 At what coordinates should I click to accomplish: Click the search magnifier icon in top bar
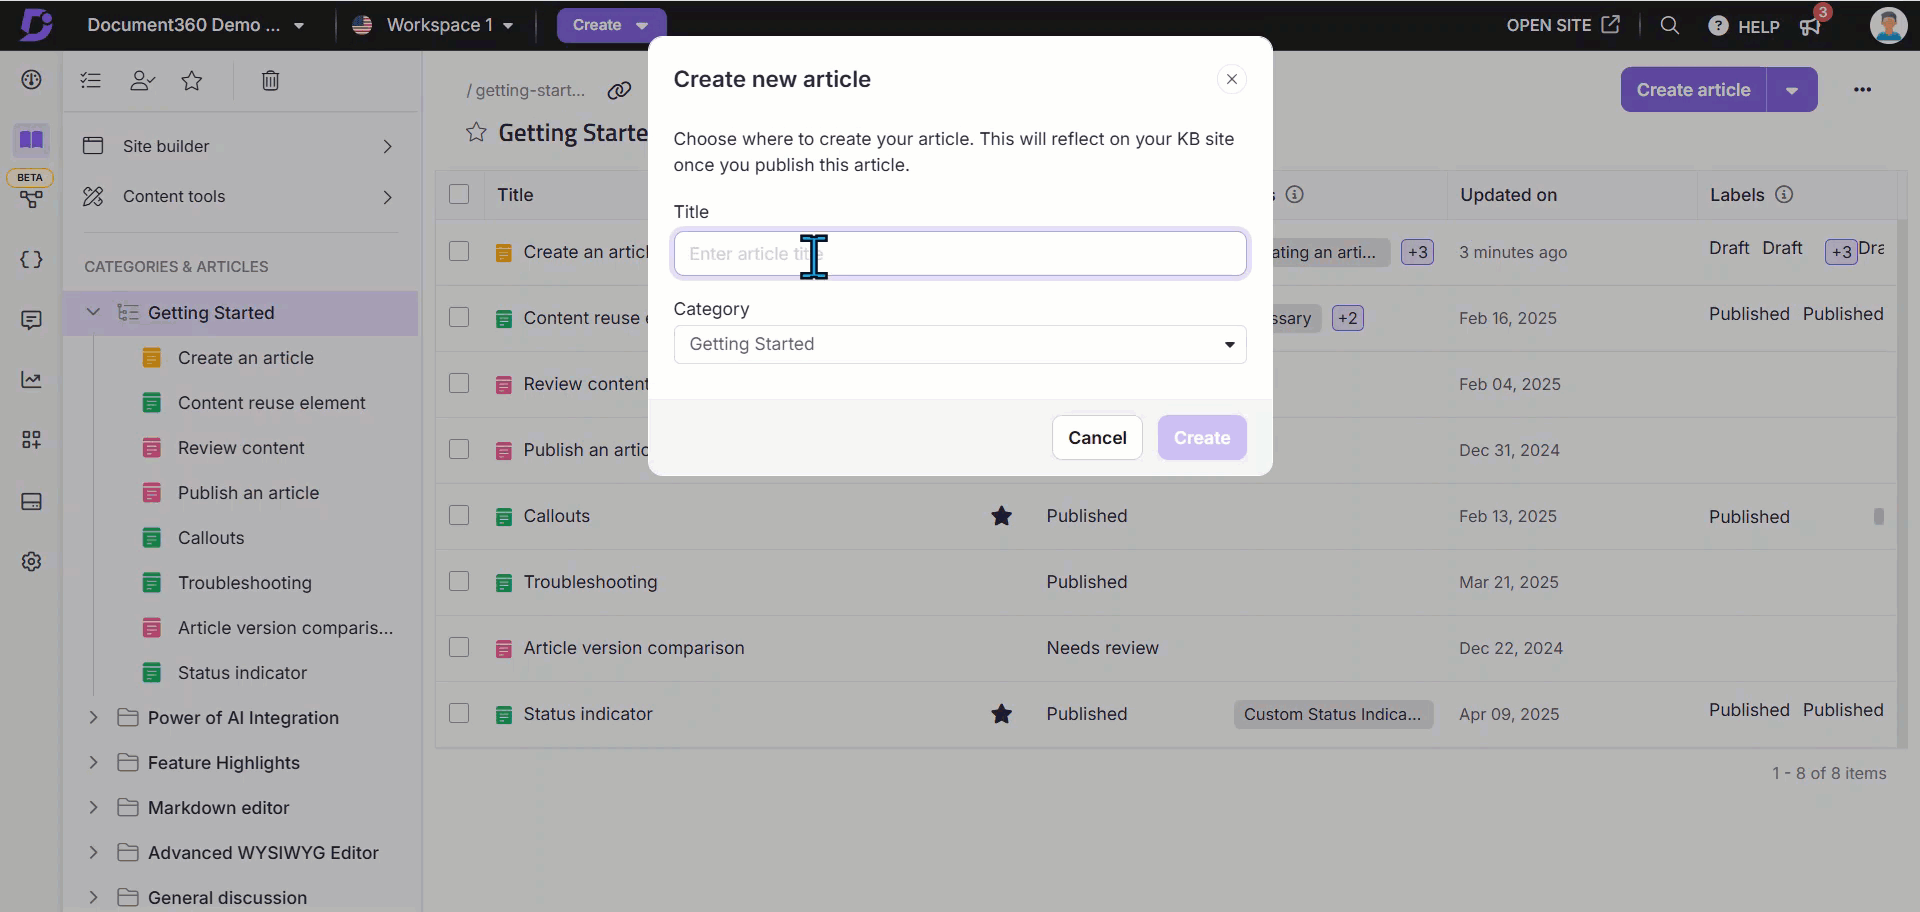coord(1669,25)
